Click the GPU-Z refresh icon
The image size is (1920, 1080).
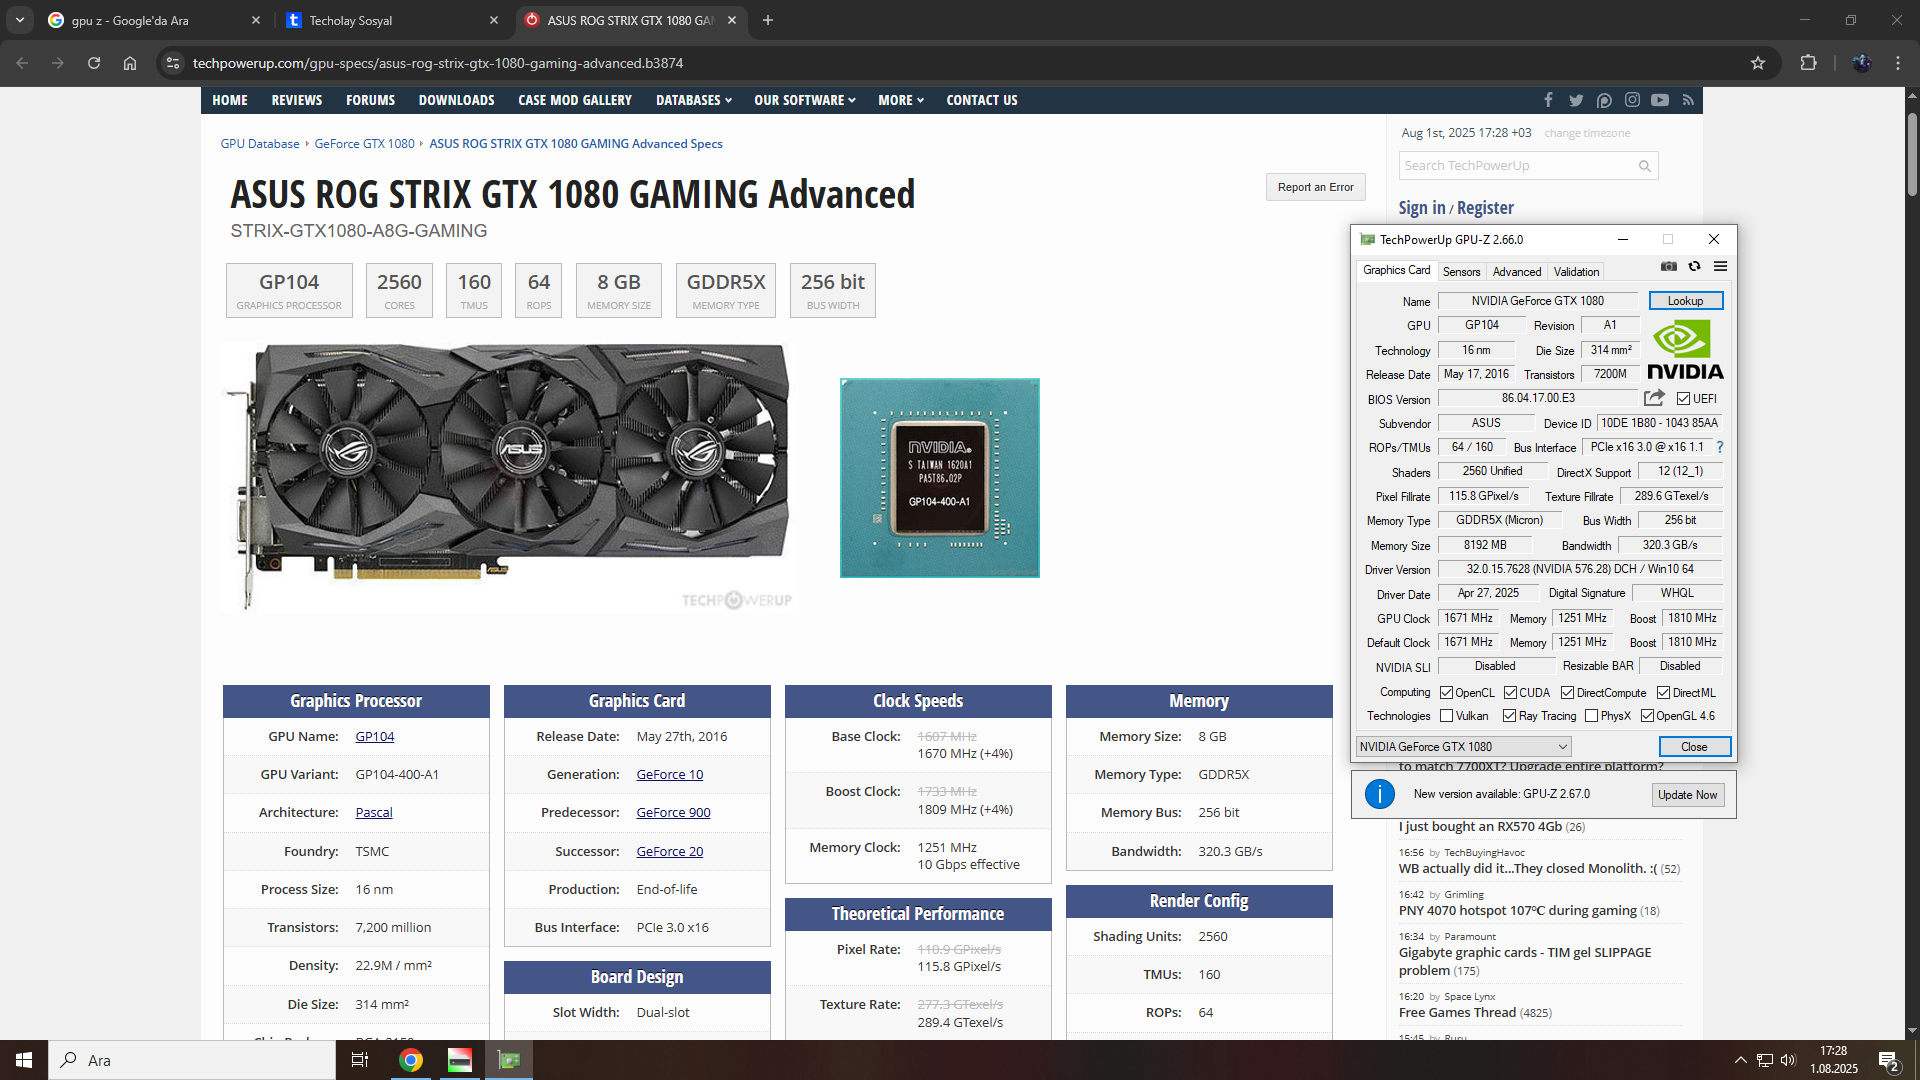(1694, 266)
